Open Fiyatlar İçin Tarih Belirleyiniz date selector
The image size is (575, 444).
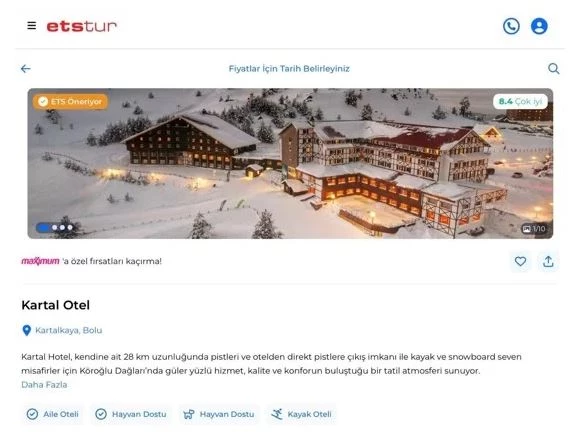tap(289, 69)
